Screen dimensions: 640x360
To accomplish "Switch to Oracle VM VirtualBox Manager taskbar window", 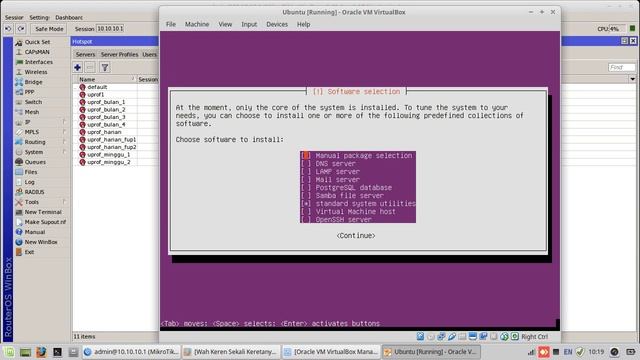I will pos(331,352).
